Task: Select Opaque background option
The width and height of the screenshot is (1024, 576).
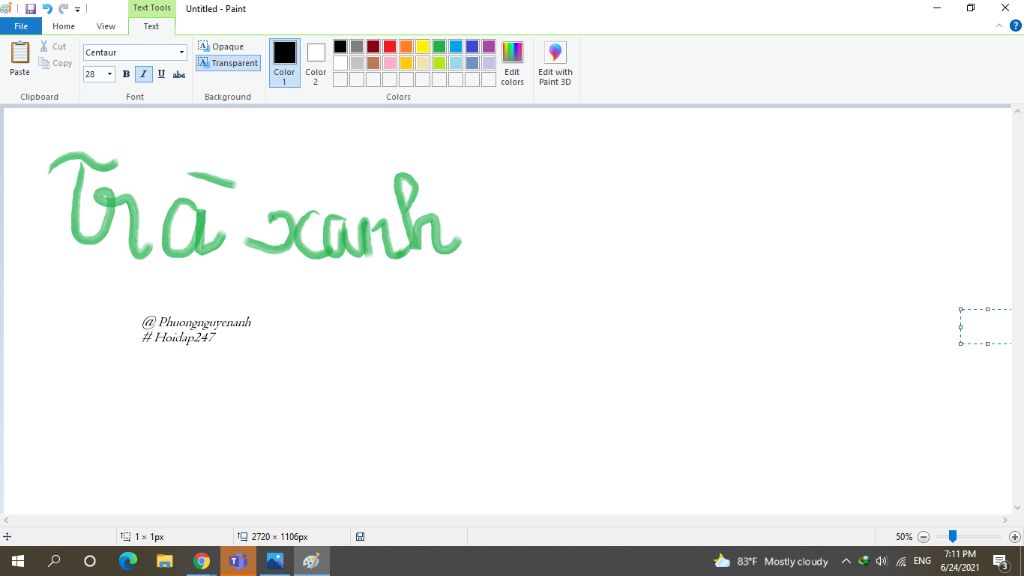Action: point(221,46)
